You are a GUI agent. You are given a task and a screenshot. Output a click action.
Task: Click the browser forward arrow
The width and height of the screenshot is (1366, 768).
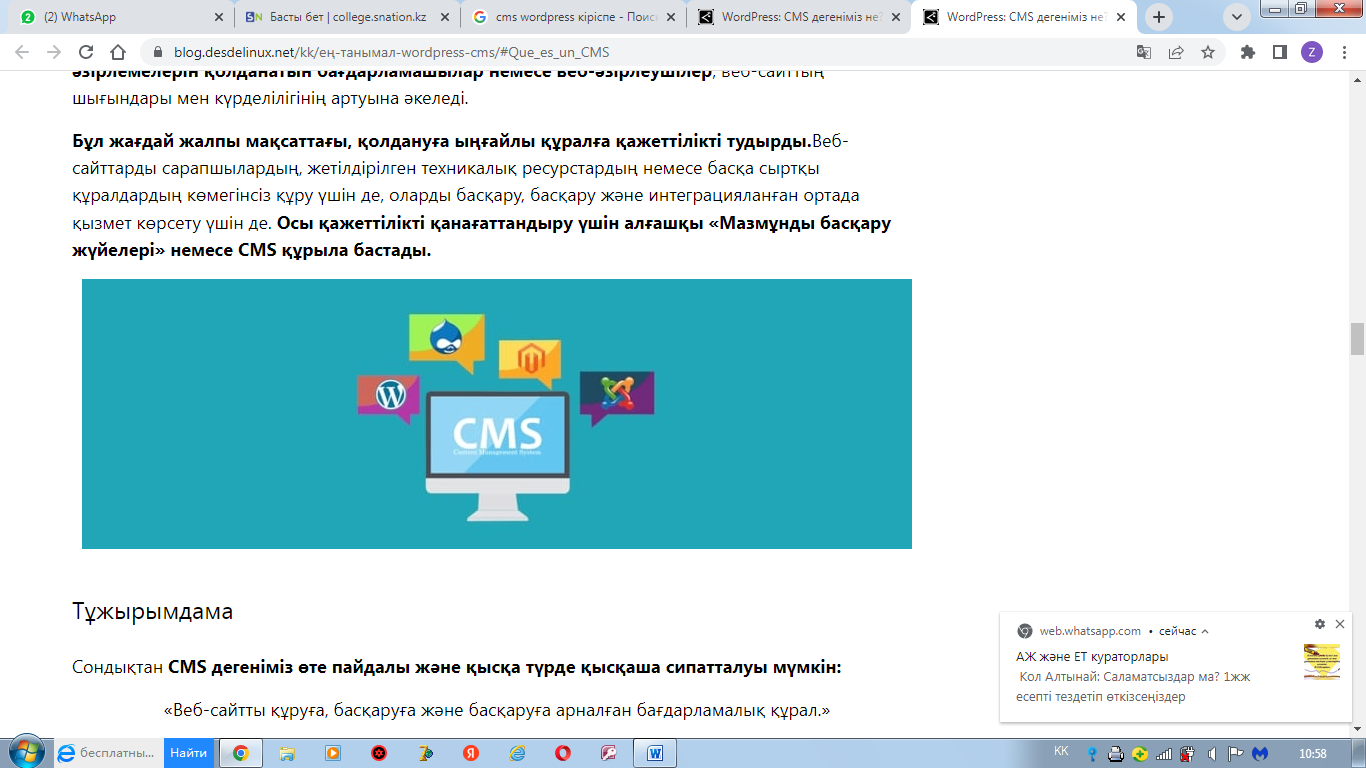tap(54, 53)
